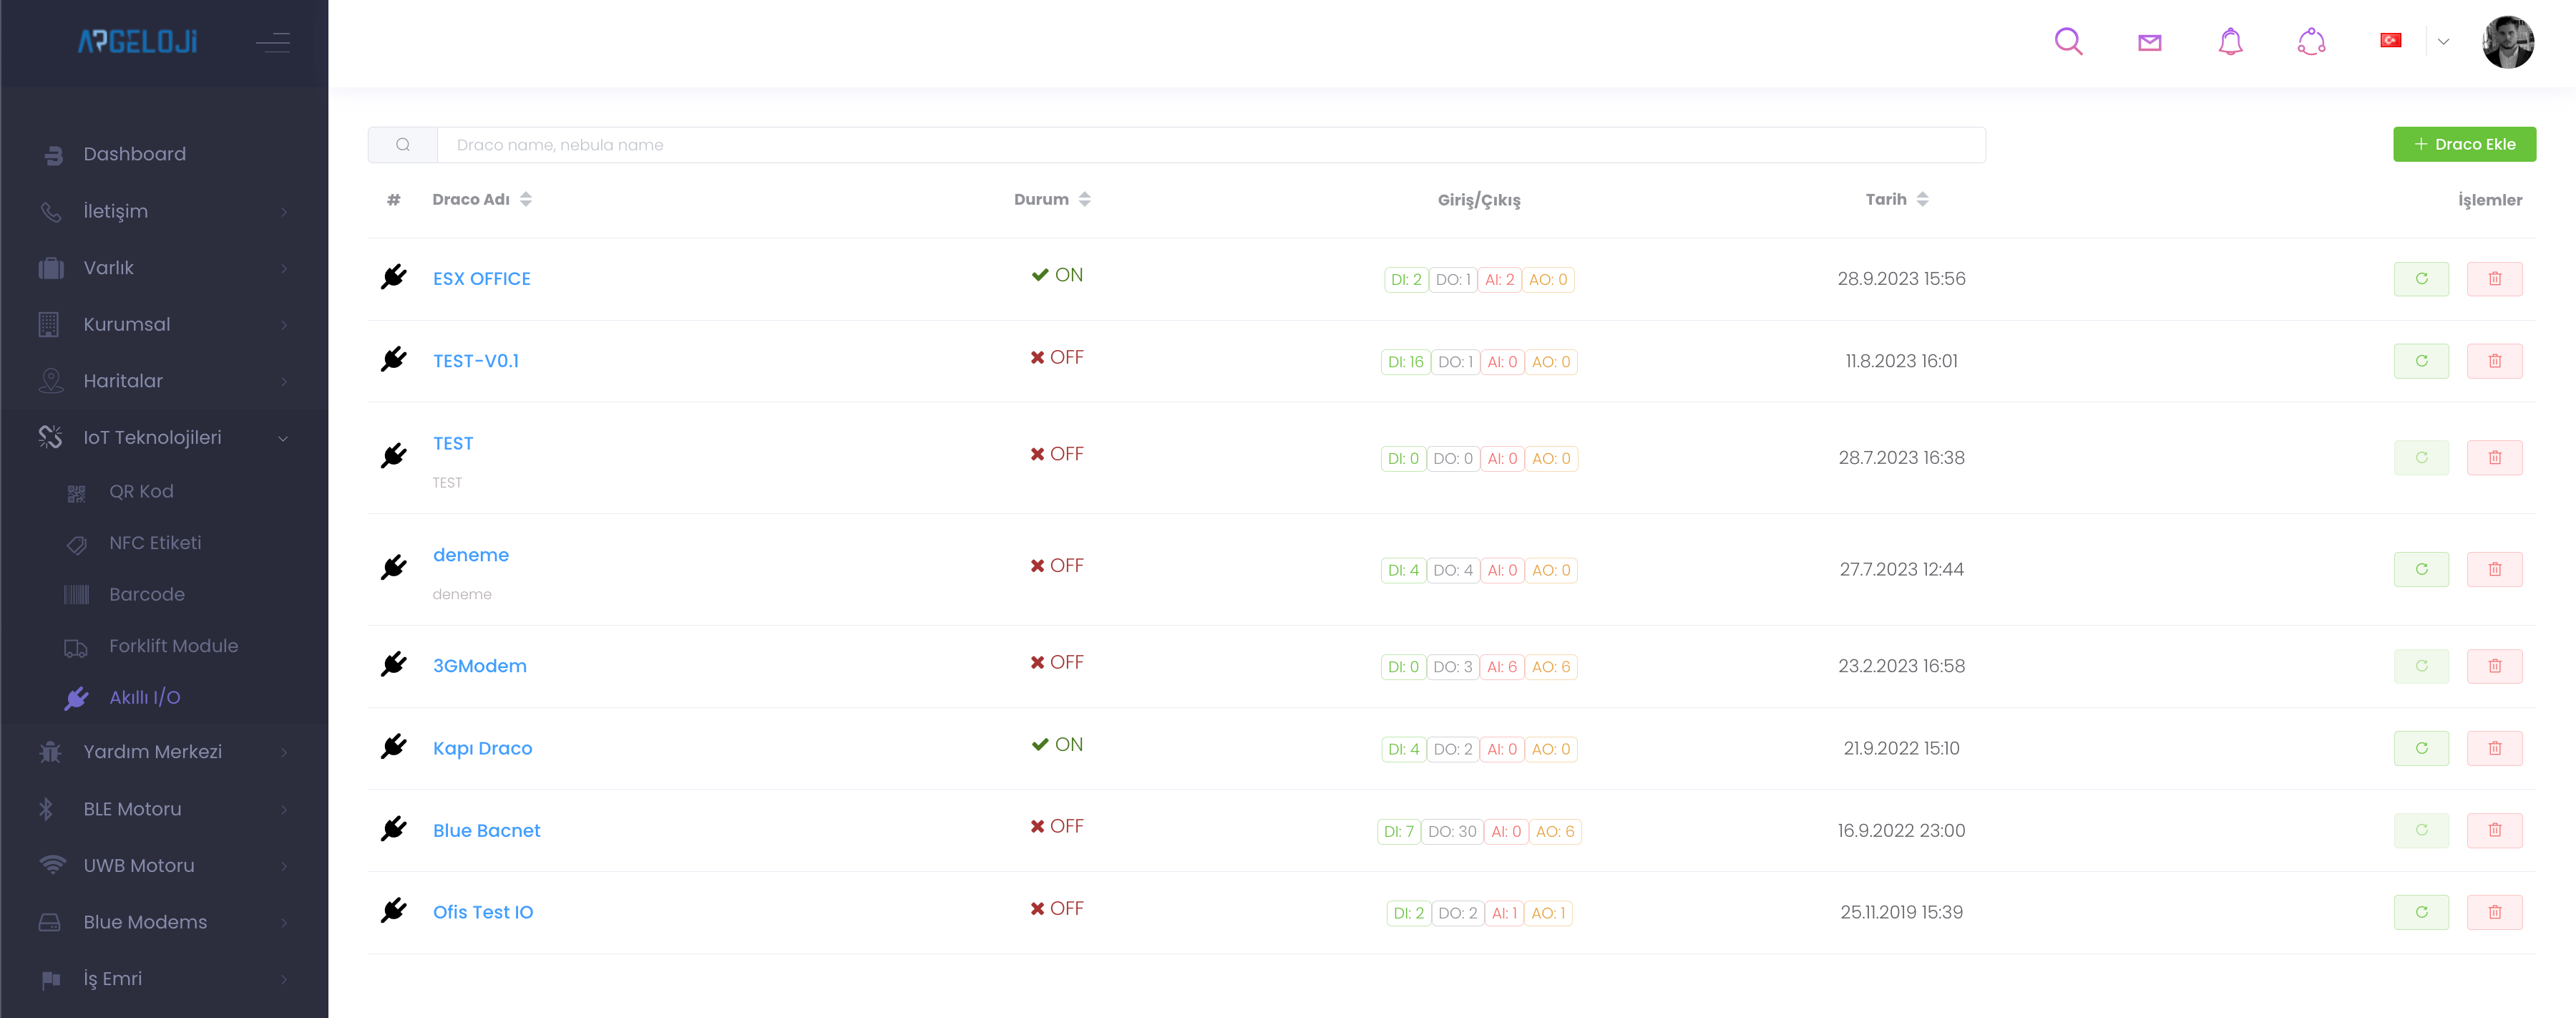Open the Blue Bacnet draco link
2576x1018 pixels.
[x=486, y=830]
